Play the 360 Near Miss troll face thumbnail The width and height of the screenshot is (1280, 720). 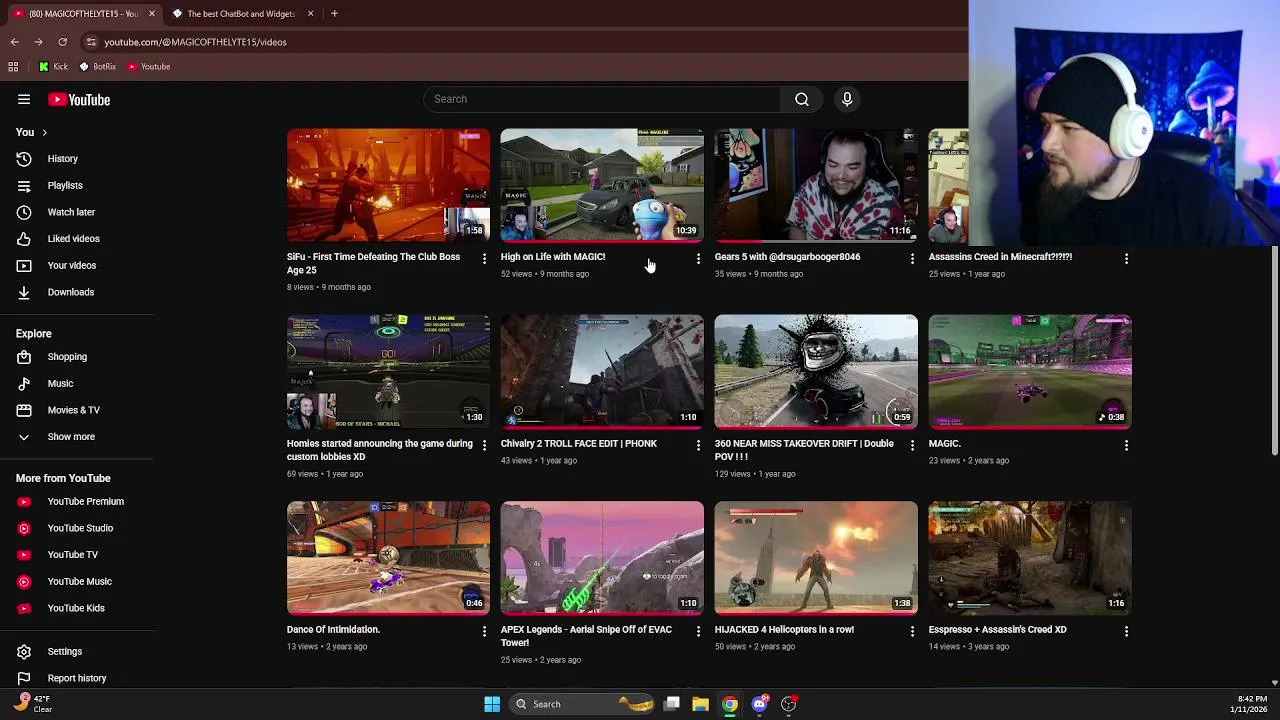(816, 372)
